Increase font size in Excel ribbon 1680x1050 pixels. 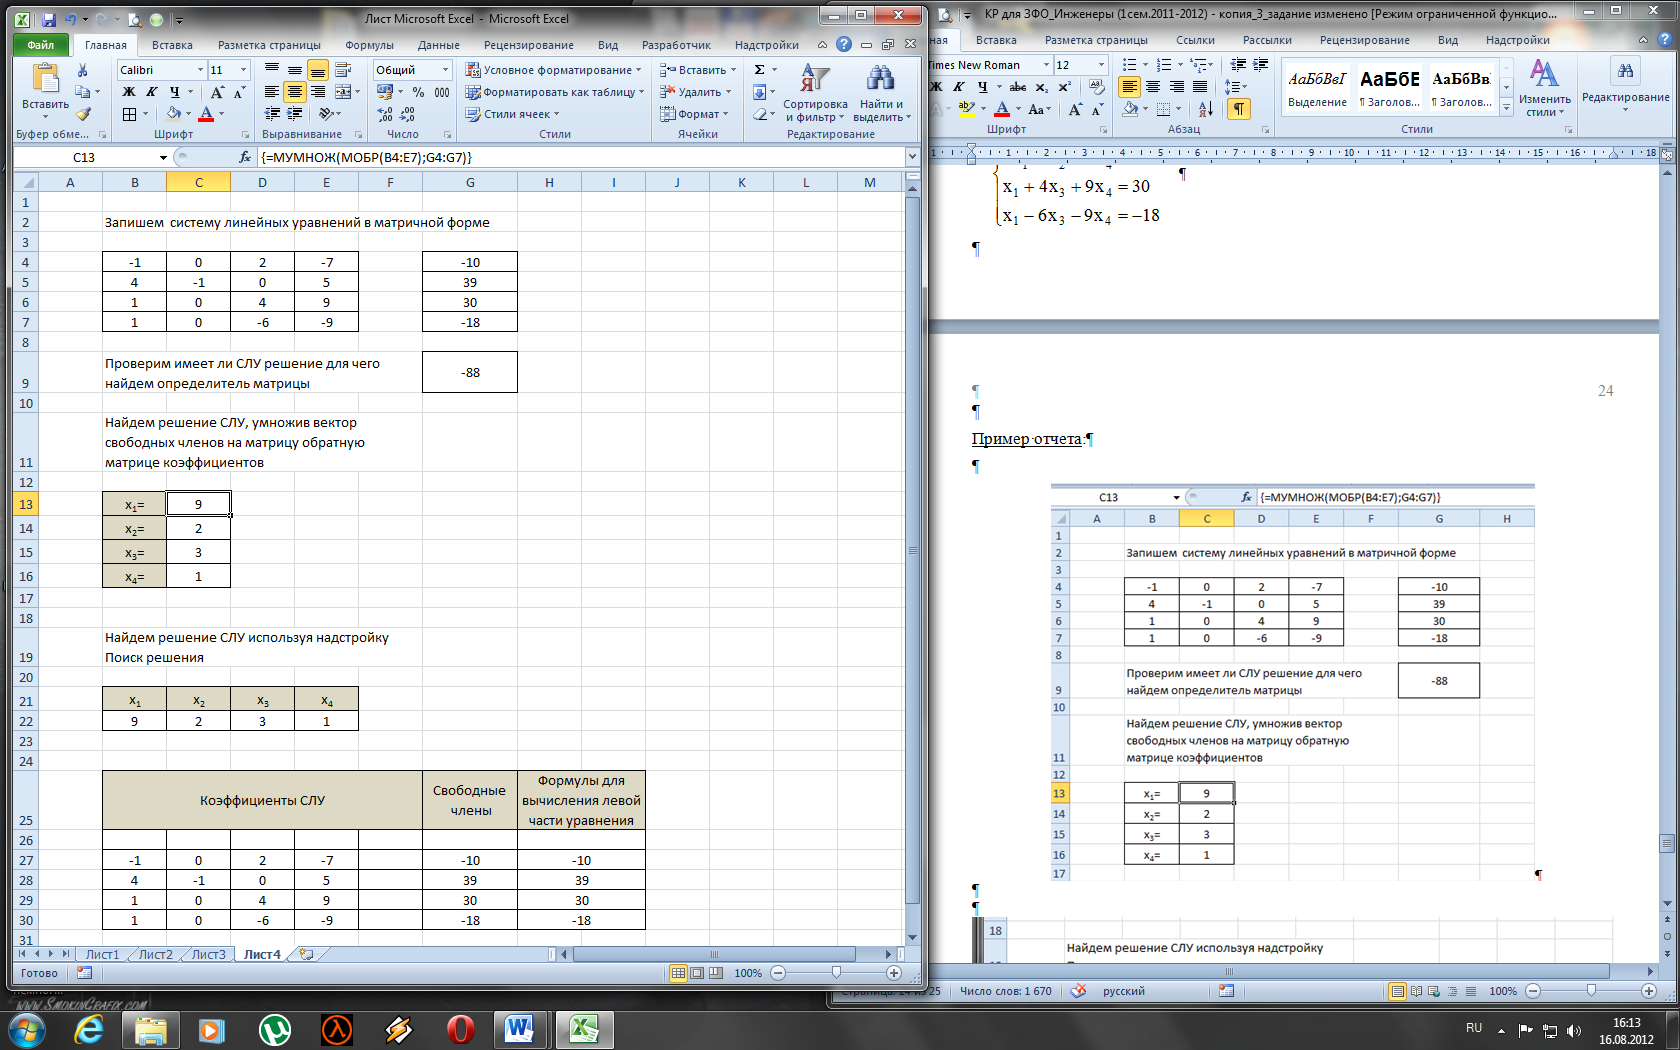[x=217, y=92]
